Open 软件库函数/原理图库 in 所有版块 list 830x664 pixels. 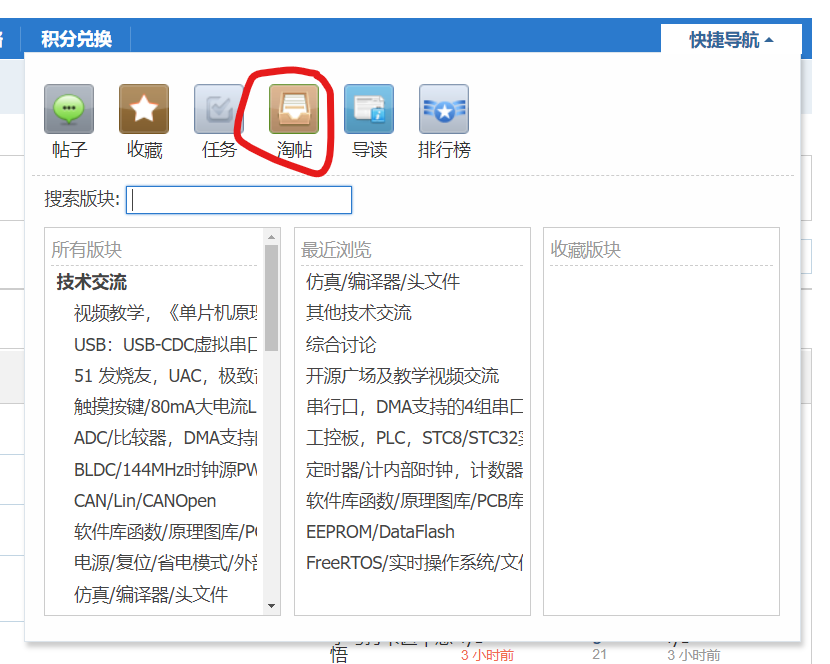pyautogui.click(x=165, y=532)
